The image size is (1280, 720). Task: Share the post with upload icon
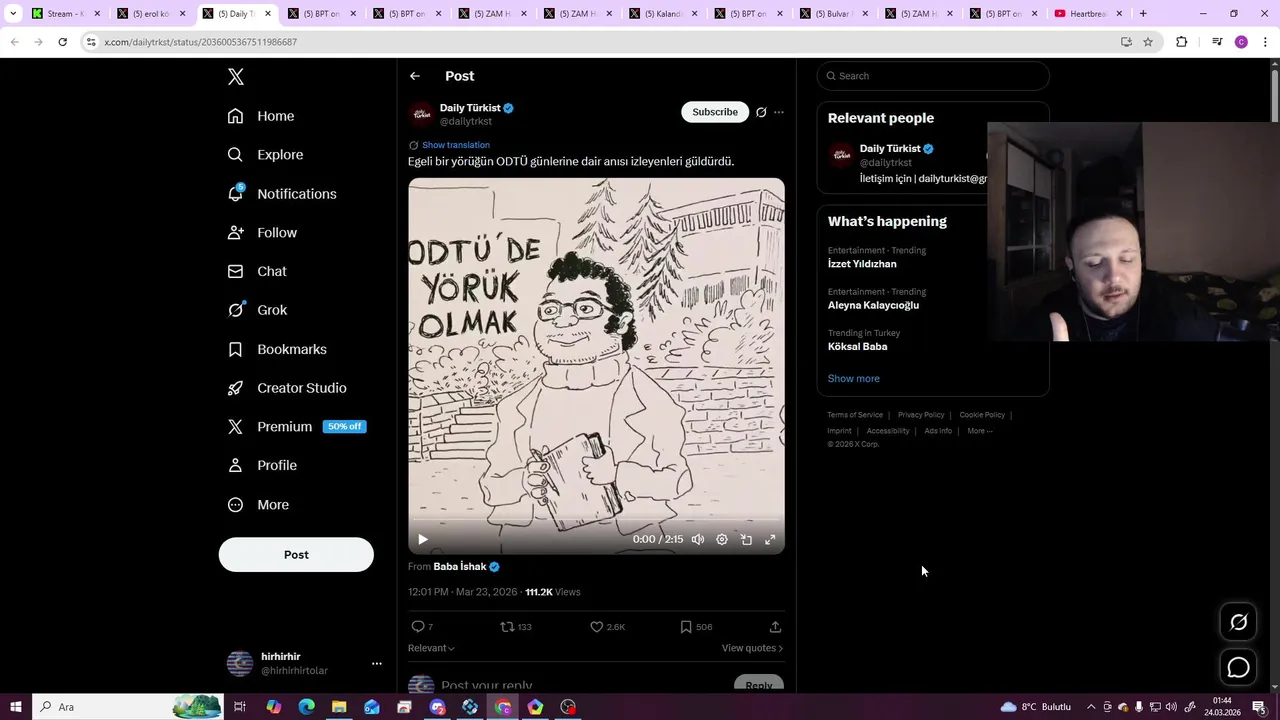[775, 627]
